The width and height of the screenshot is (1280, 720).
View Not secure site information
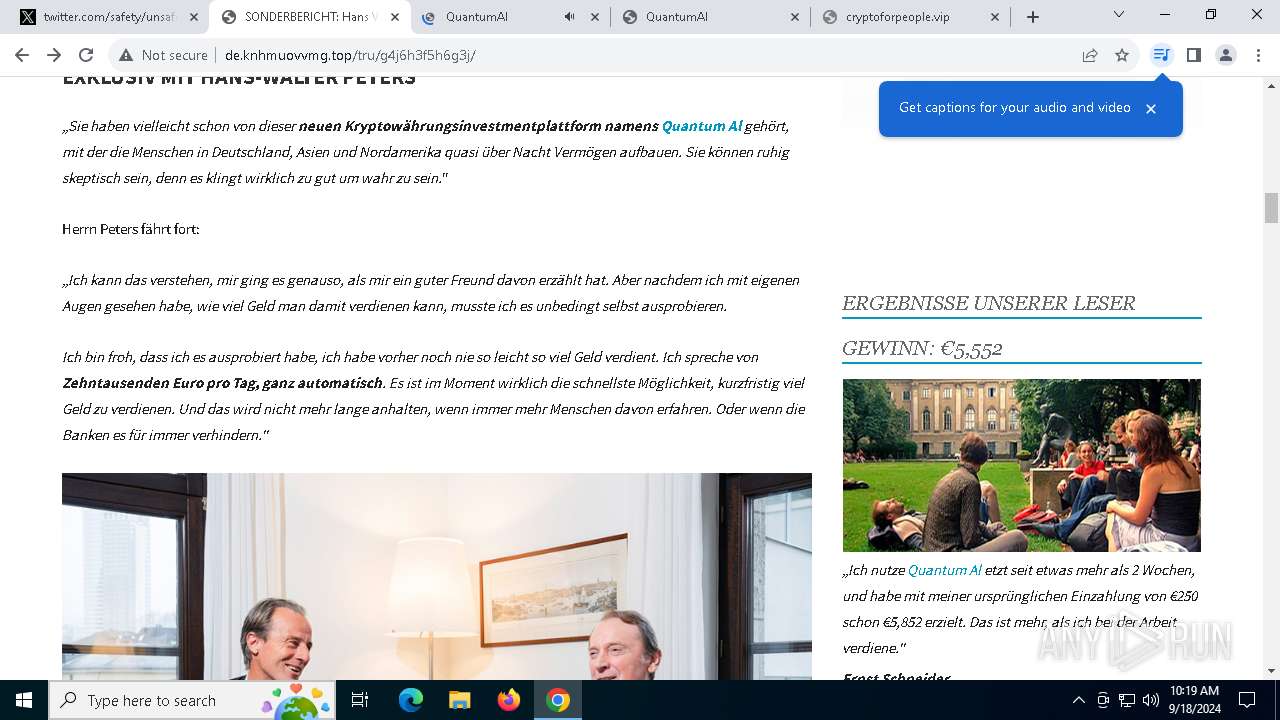coord(164,55)
